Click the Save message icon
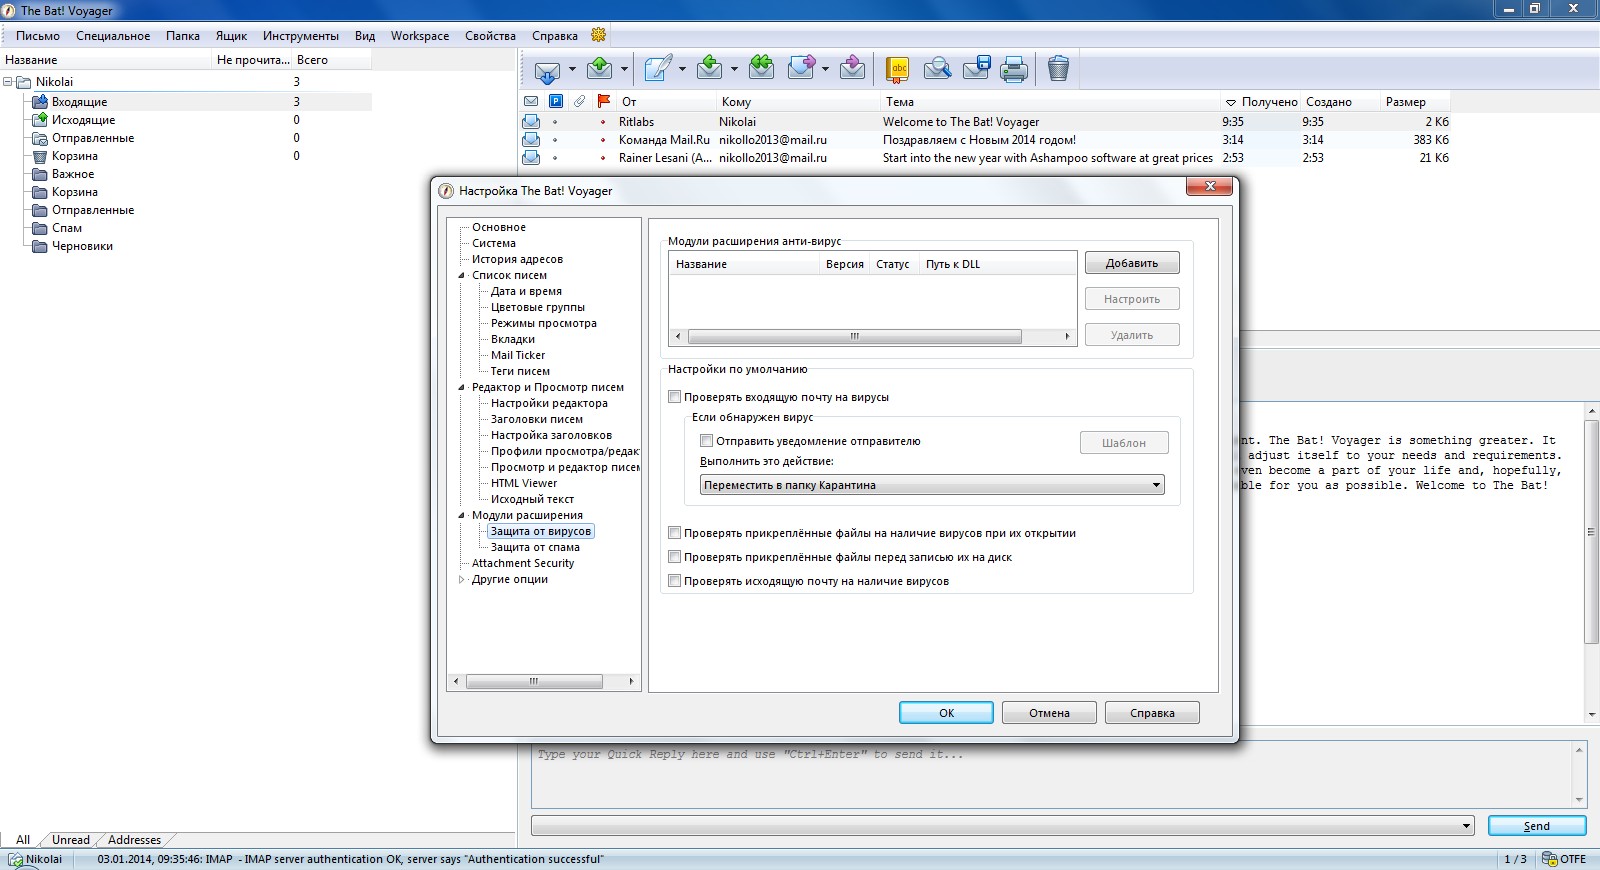 tap(976, 69)
